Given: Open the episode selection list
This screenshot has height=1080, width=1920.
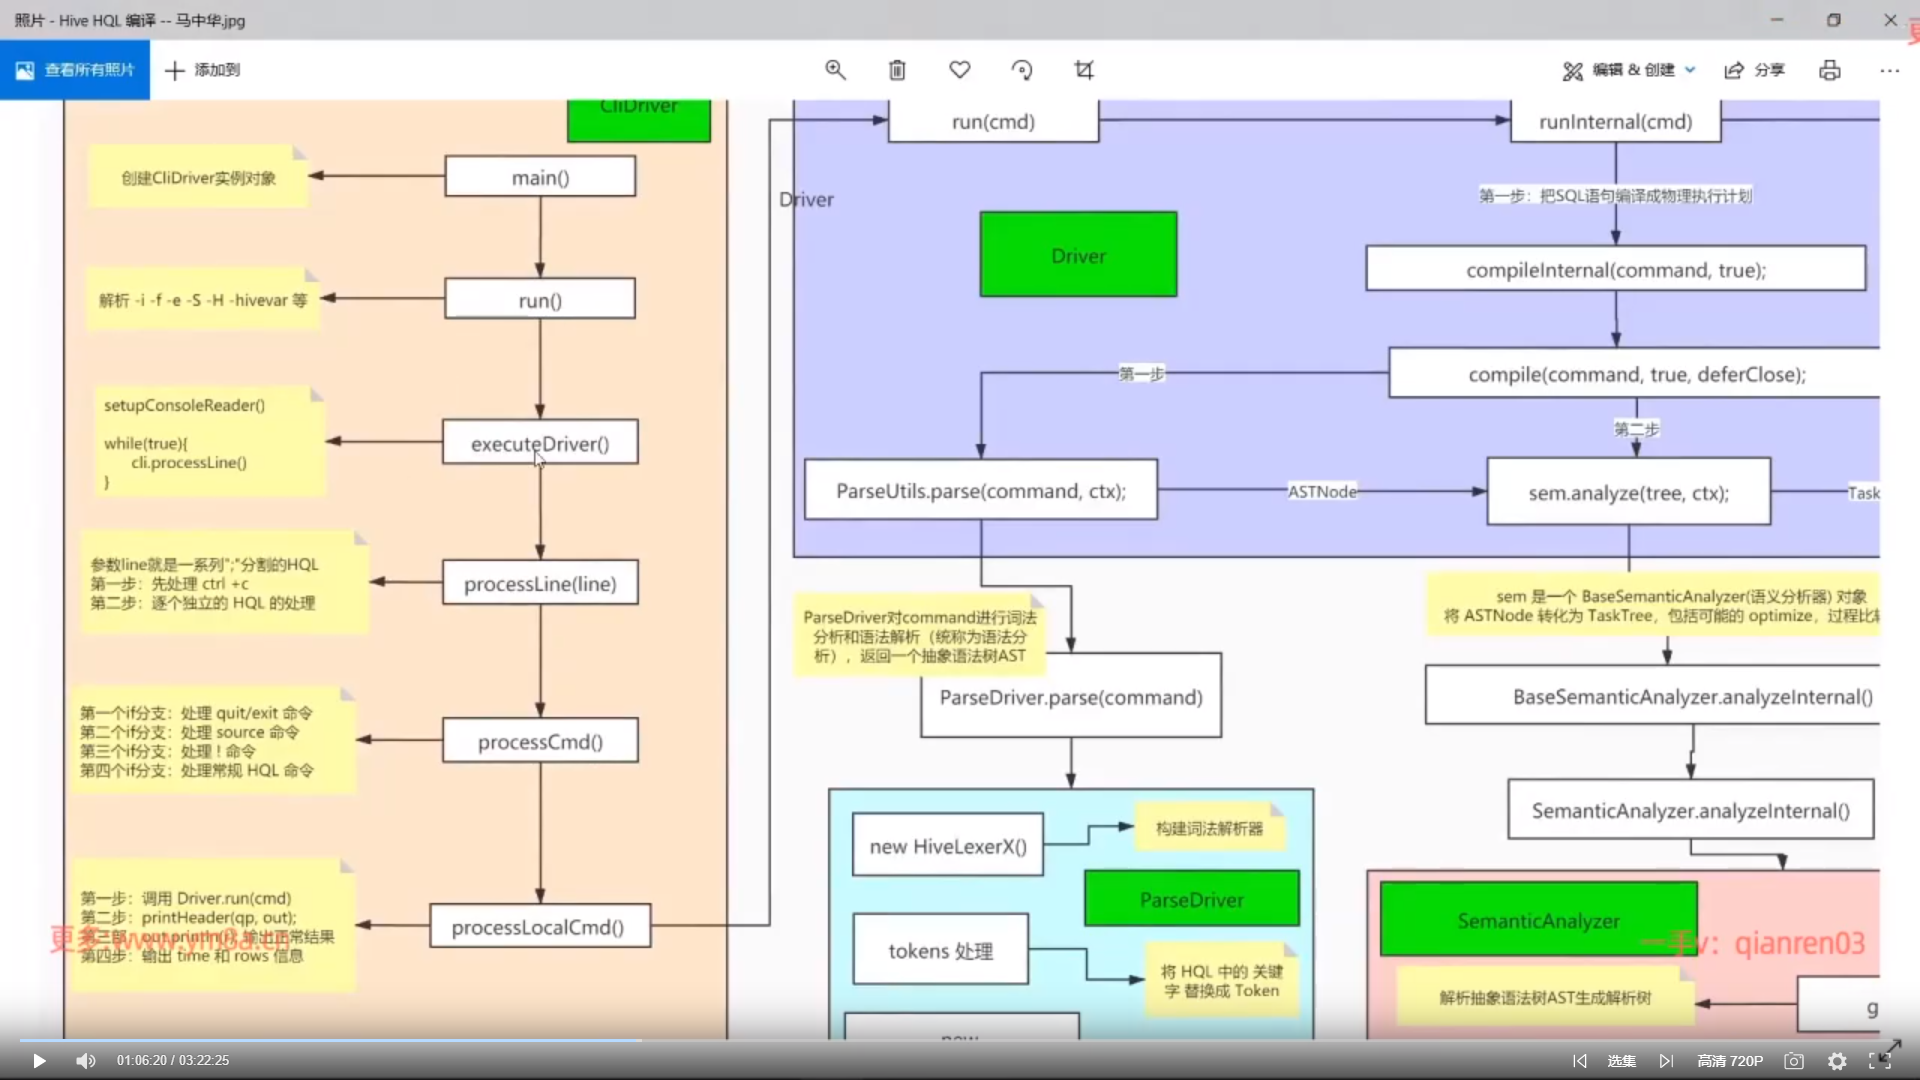Looking at the screenshot, I should (x=1622, y=1061).
